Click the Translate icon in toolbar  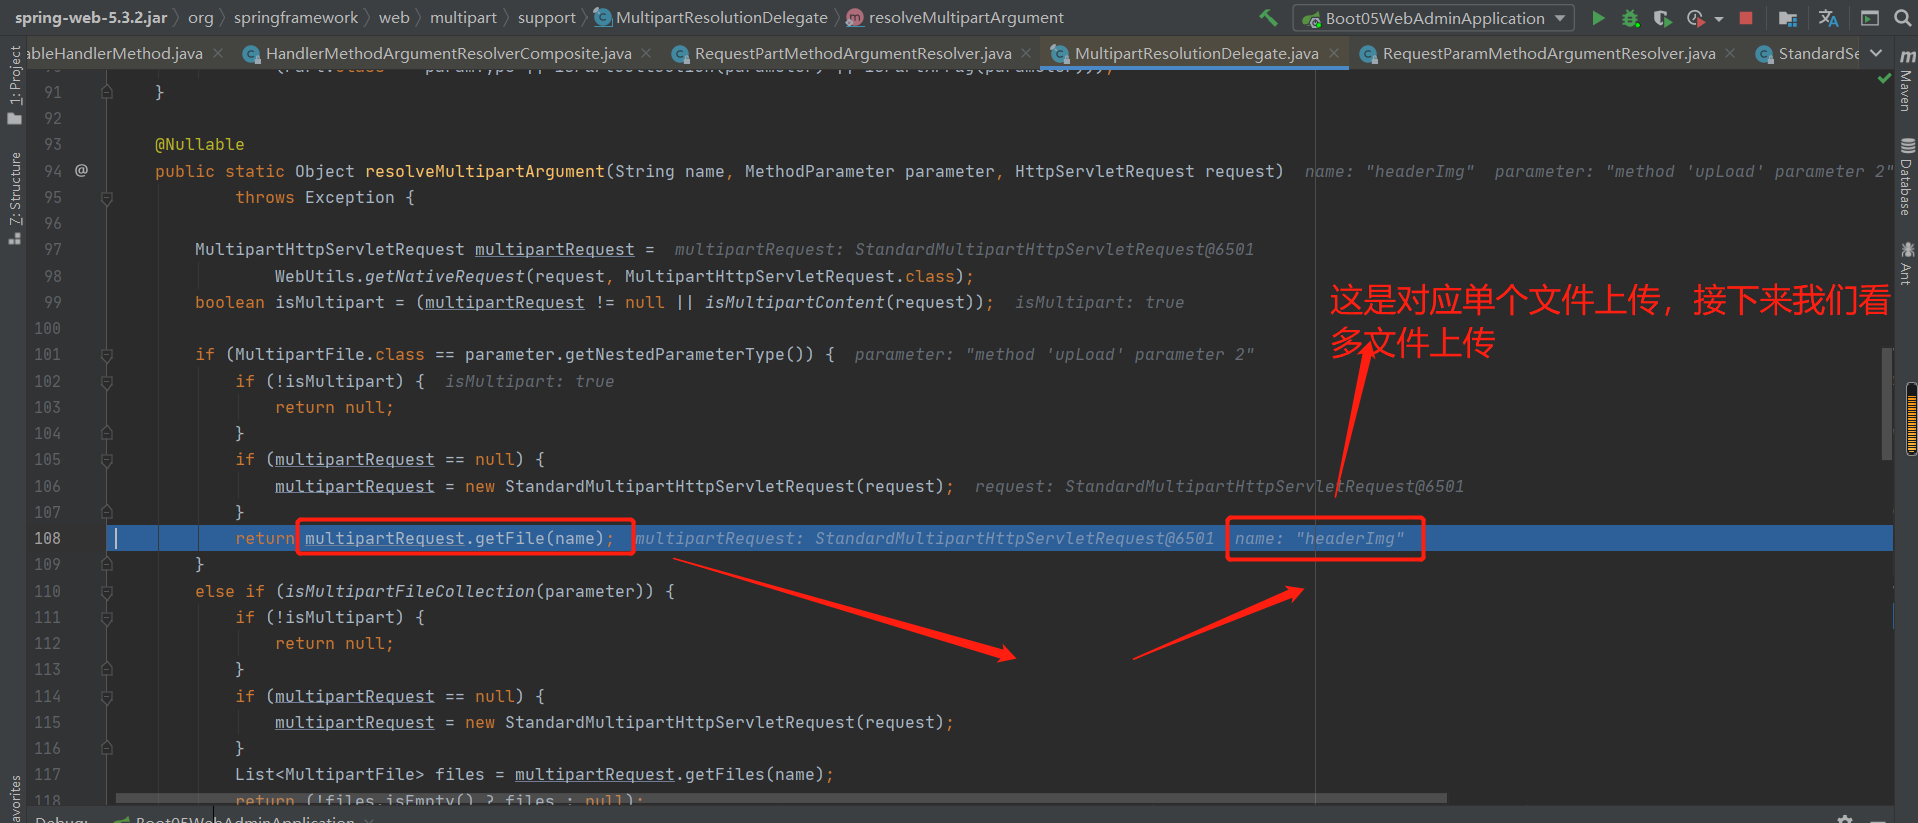click(1828, 18)
